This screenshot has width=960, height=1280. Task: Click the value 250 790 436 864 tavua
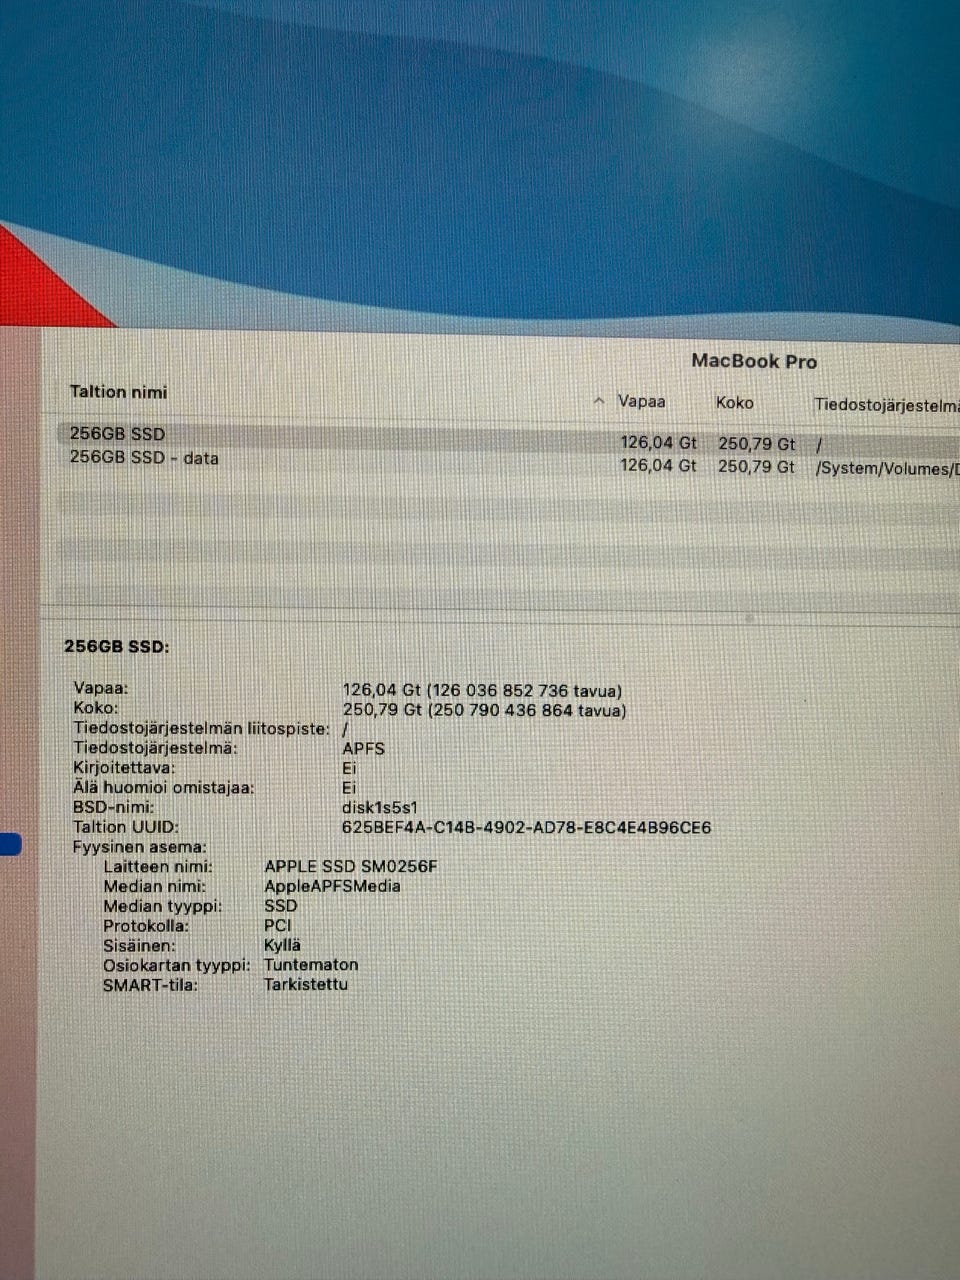pyautogui.click(x=527, y=711)
